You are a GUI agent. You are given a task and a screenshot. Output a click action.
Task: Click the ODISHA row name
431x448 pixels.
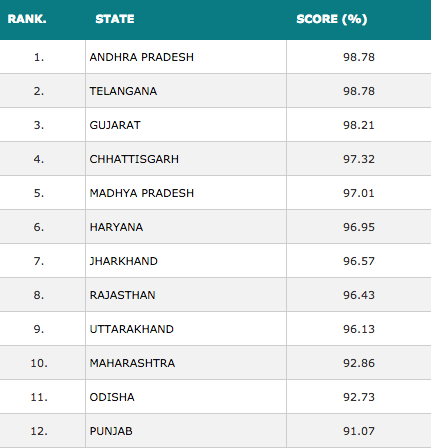[x=112, y=397]
